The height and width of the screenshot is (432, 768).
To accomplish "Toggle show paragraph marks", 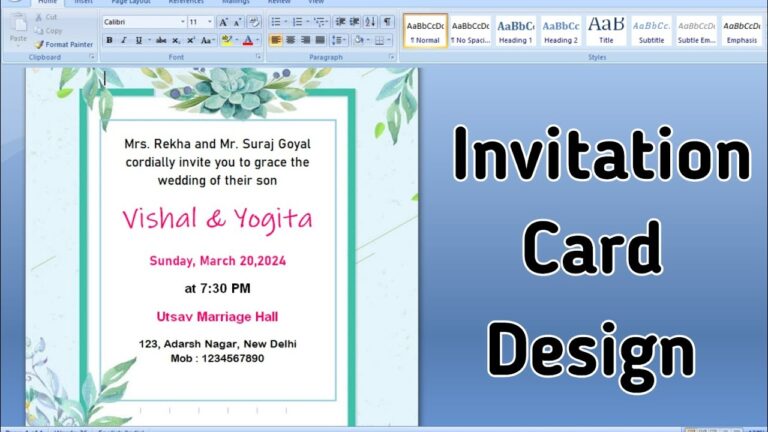I will (387, 21).
